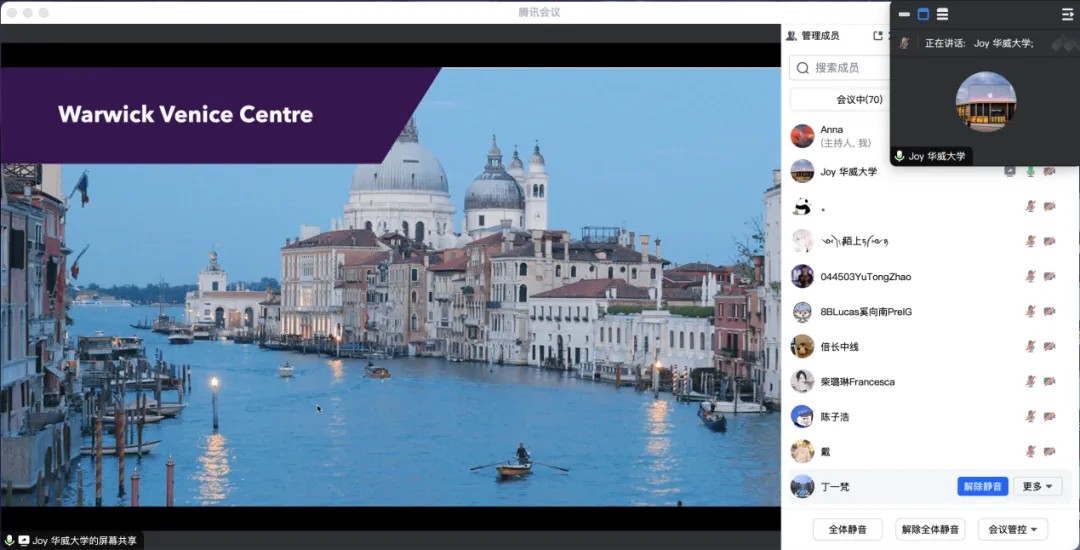Viewport: 1080px width, 550px height.
Task: Click mic icon in the decorative-symbols name row
Action: click(1030, 241)
